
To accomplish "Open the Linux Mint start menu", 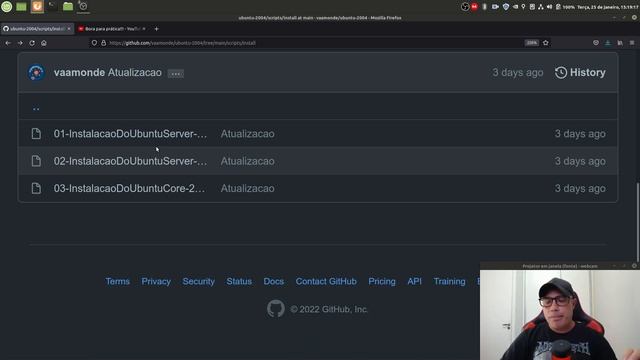I will pyautogui.click(x=7, y=7).
